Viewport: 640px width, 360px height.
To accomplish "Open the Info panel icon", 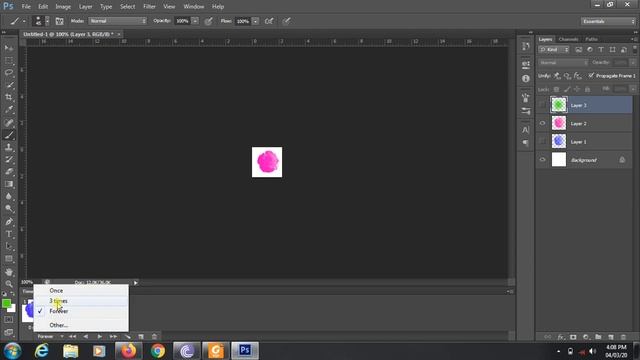I will click(x=526, y=78).
